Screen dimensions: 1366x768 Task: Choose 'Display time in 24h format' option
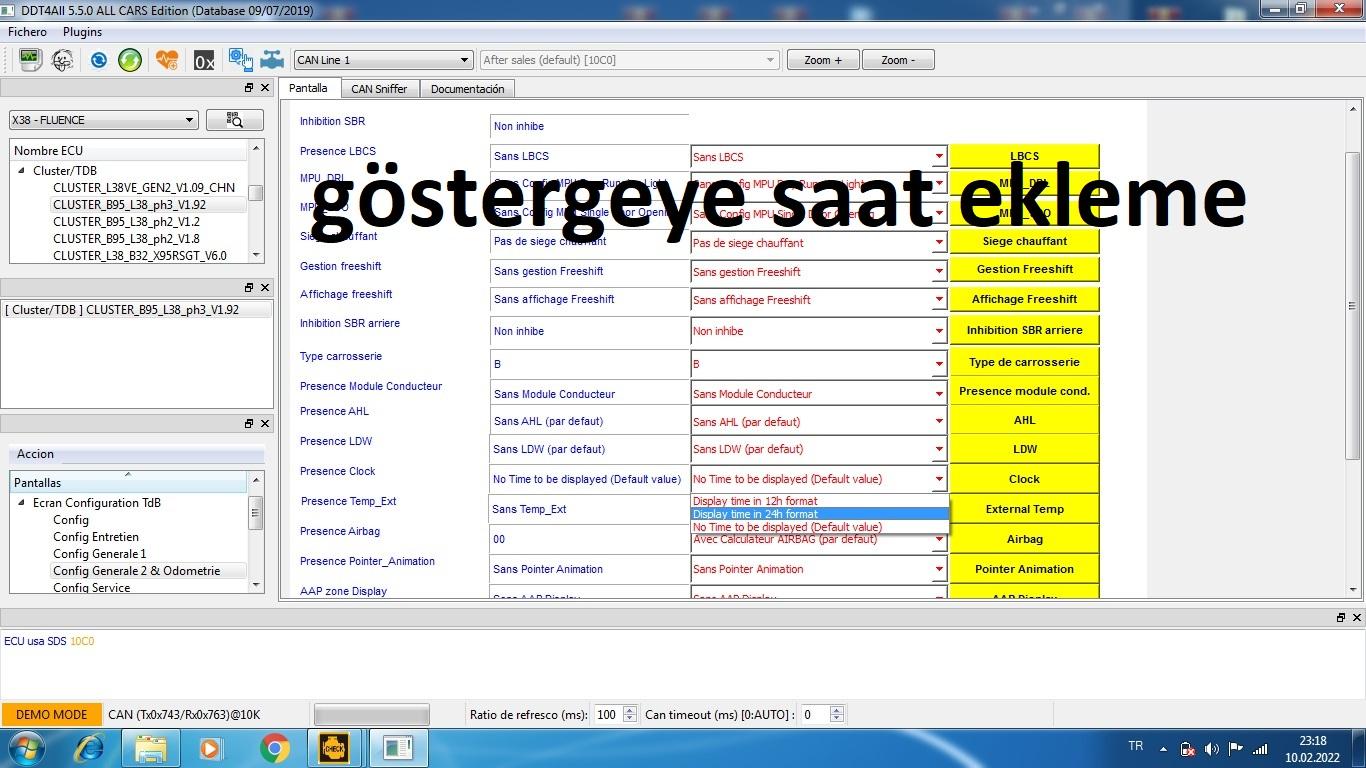pyautogui.click(x=755, y=514)
